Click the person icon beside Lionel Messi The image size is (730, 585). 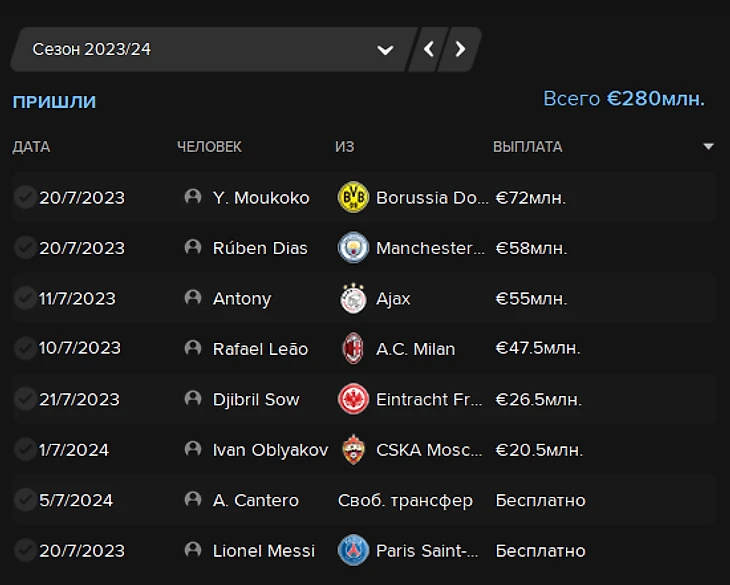(x=193, y=550)
